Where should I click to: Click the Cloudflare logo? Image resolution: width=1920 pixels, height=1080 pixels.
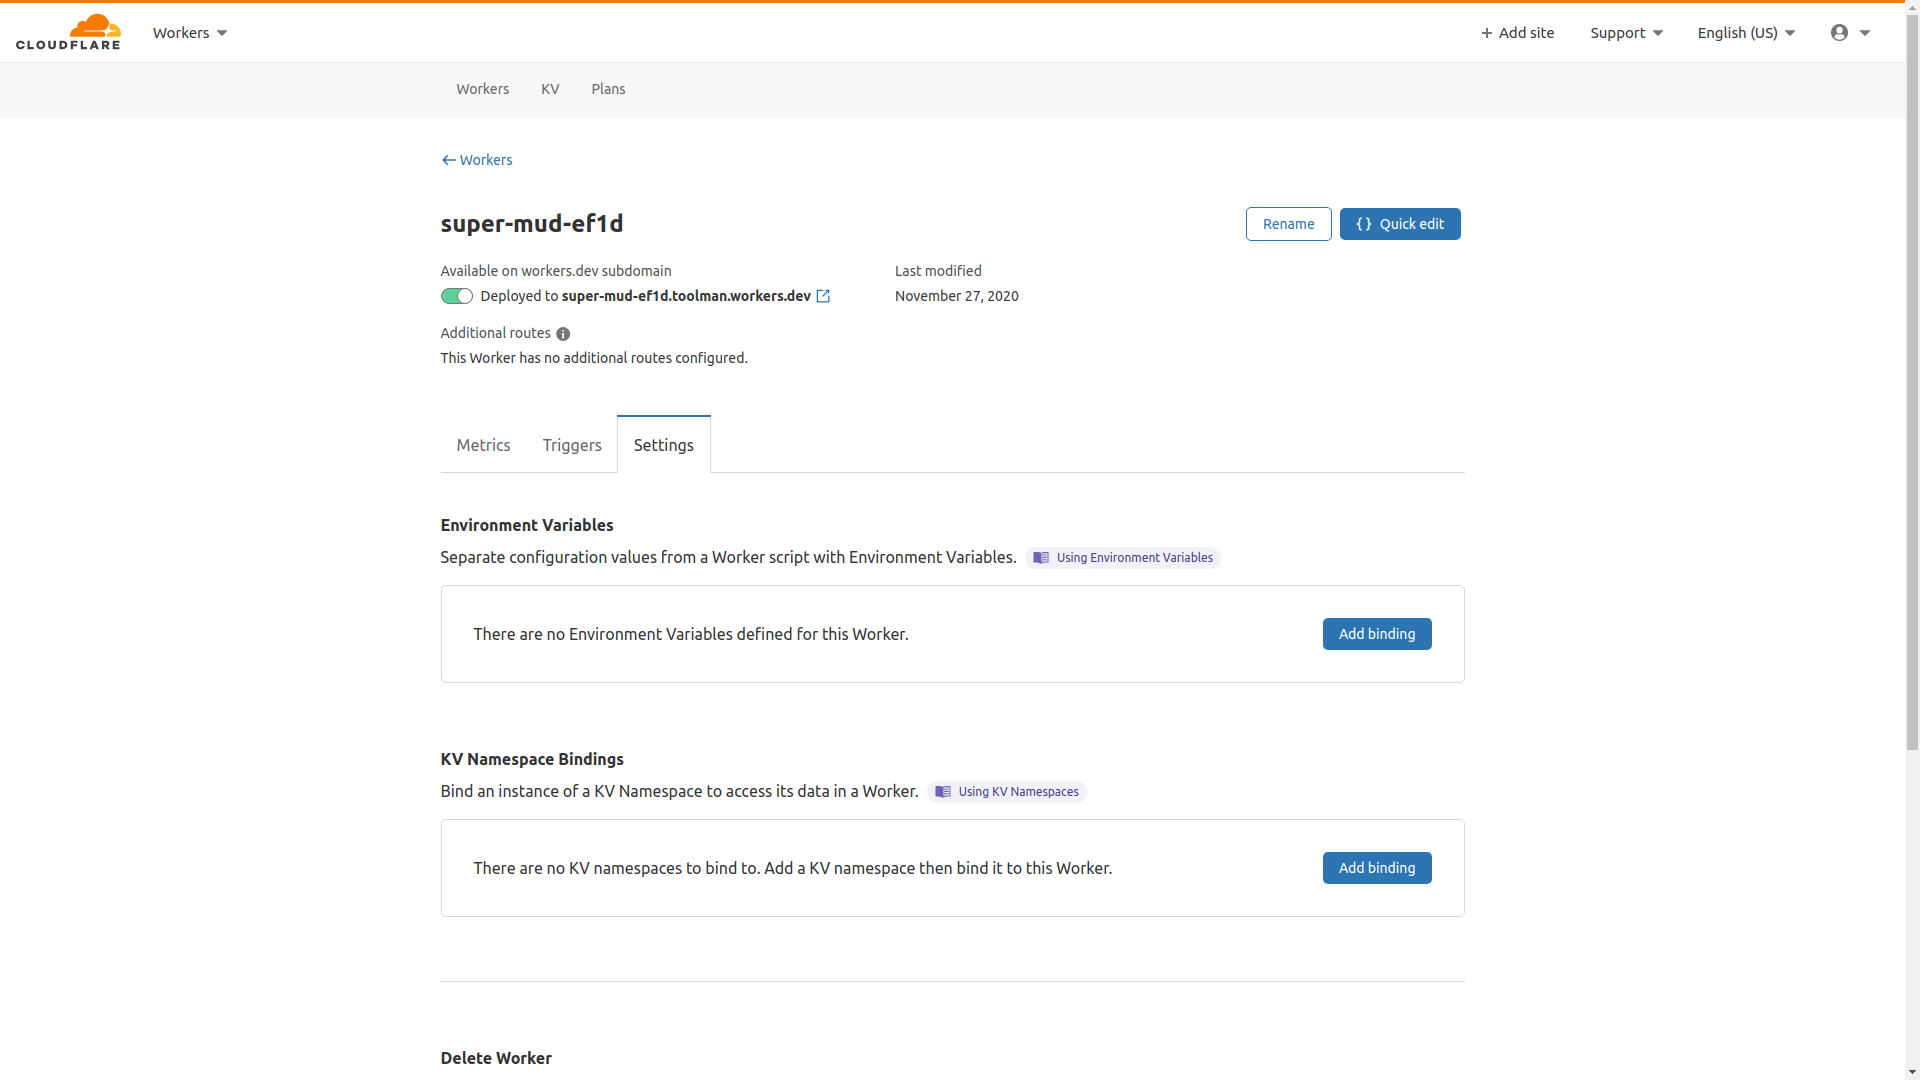point(68,32)
